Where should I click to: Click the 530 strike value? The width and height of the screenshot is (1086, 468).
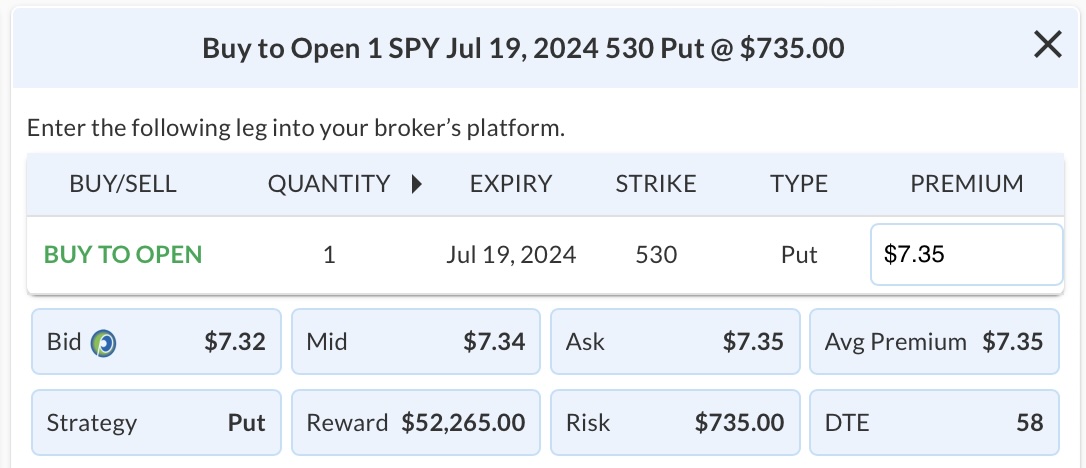coord(656,255)
